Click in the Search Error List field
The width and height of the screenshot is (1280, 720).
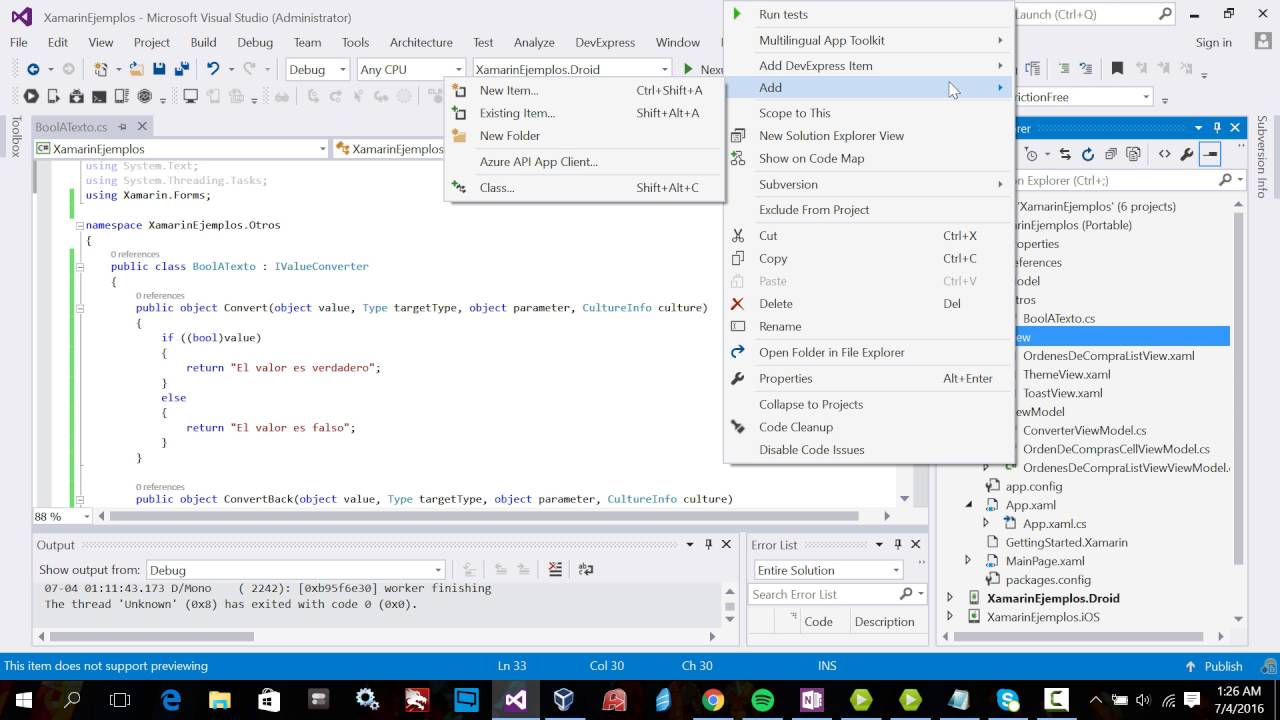click(823, 594)
